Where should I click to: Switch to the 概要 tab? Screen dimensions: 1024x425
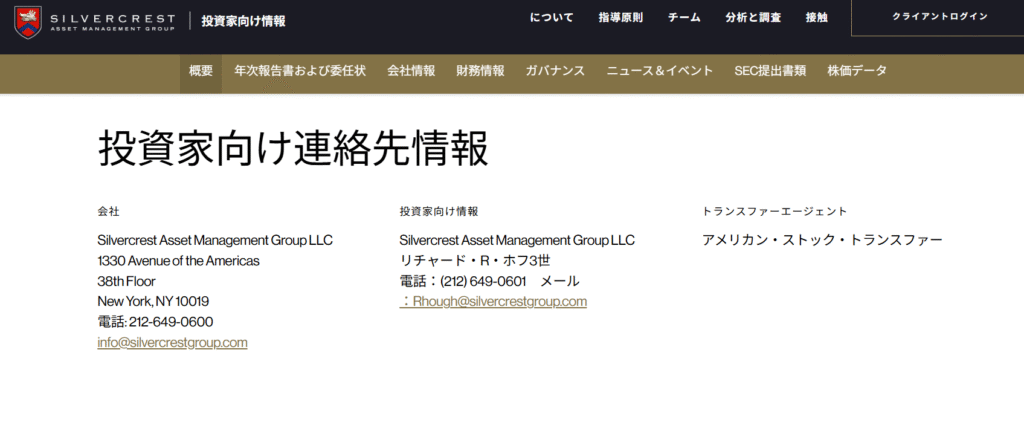(201, 71)
